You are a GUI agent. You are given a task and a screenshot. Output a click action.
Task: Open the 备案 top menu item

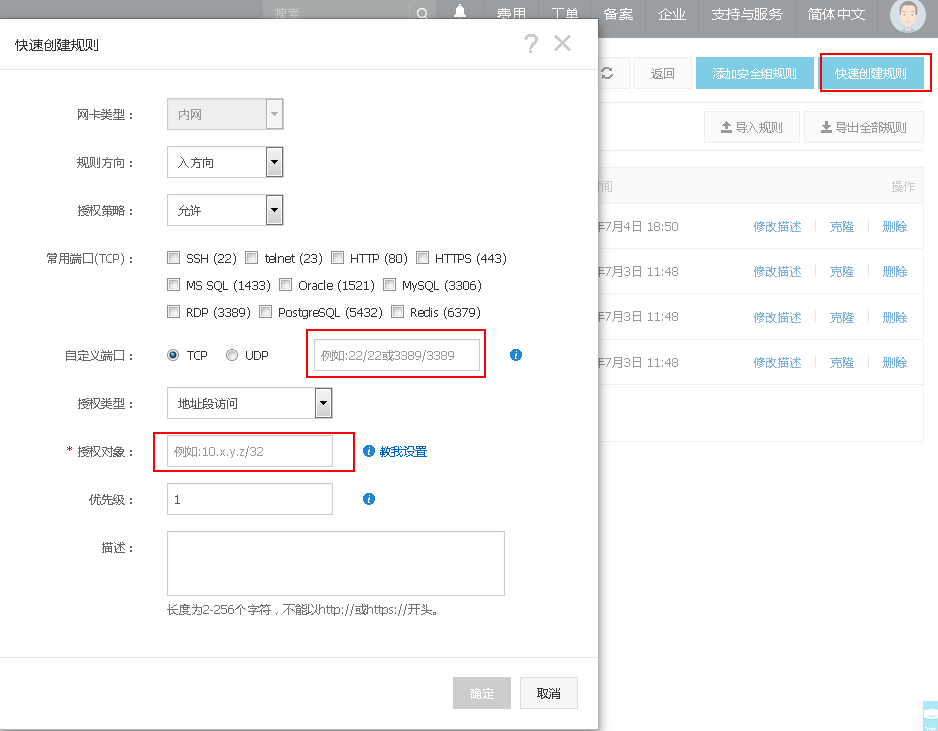click(618, 14)
